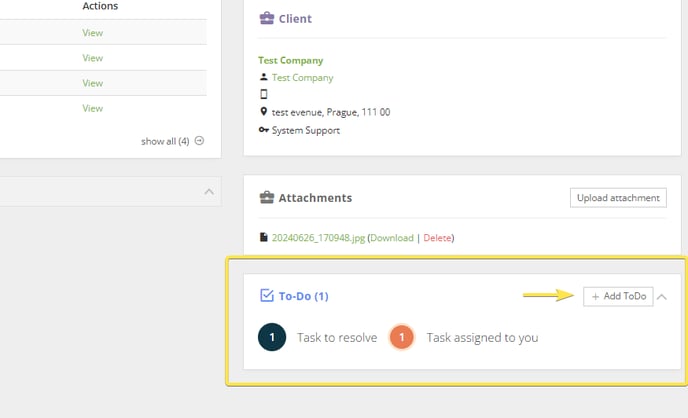The image size is (688, 418).
Task: Click the first View action link
Action: tap(93, 33)
